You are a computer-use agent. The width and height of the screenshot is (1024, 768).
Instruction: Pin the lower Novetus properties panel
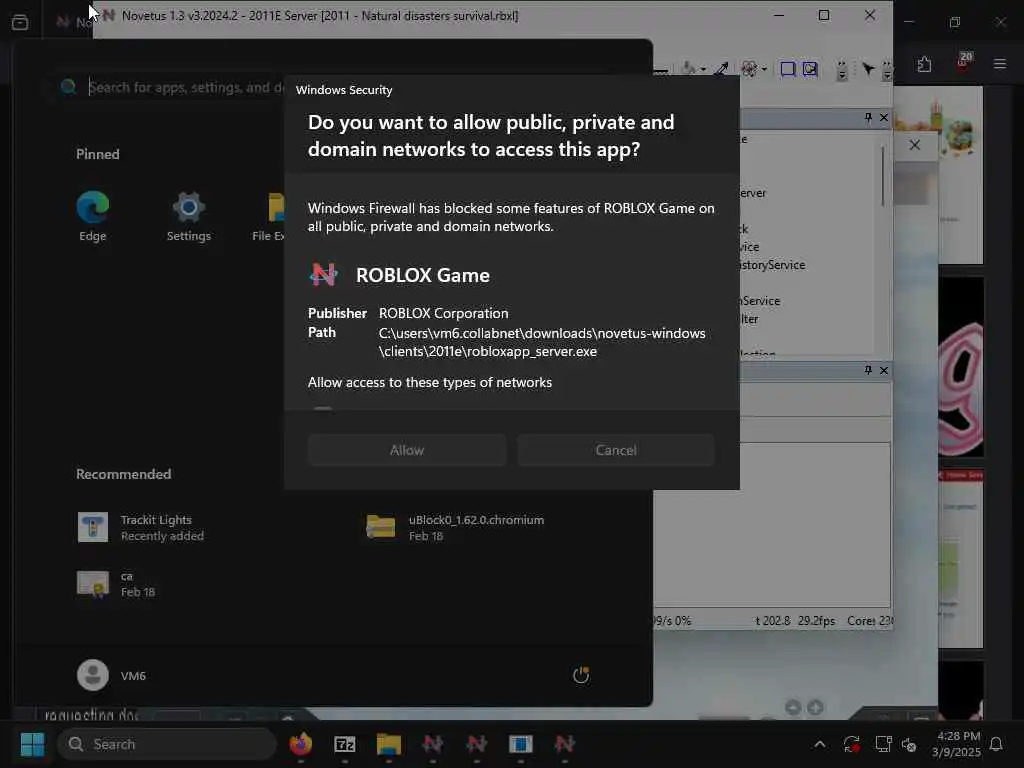coord(868,370)
